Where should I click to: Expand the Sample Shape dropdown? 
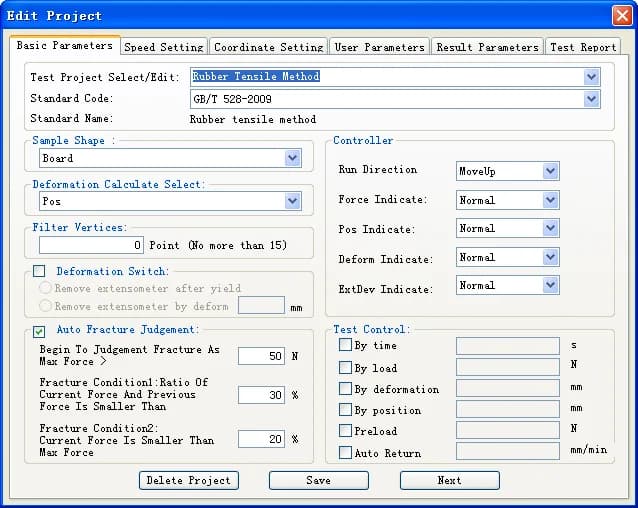click(293, 158)
